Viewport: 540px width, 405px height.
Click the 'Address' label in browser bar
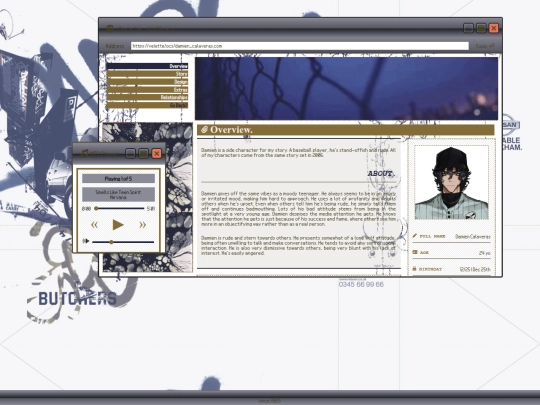tap(115, 46)
